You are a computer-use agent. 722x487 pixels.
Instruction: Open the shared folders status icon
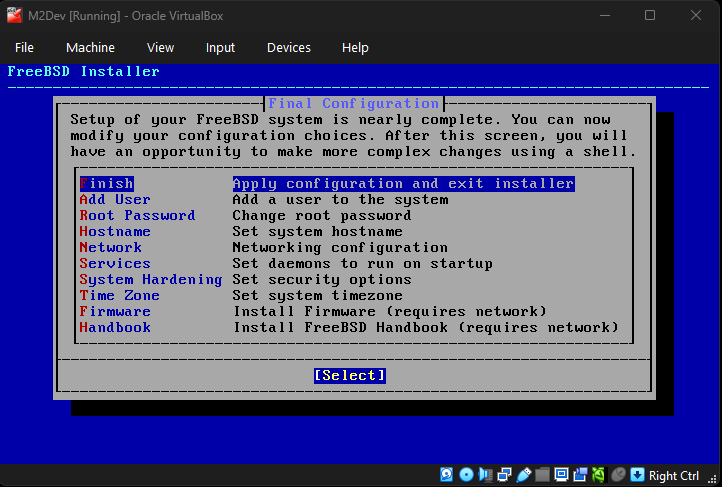coord(542,475)
